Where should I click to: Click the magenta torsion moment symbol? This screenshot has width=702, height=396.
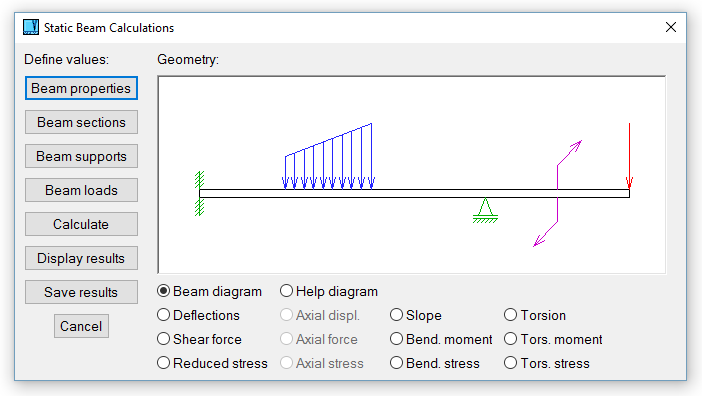(557, 193)
